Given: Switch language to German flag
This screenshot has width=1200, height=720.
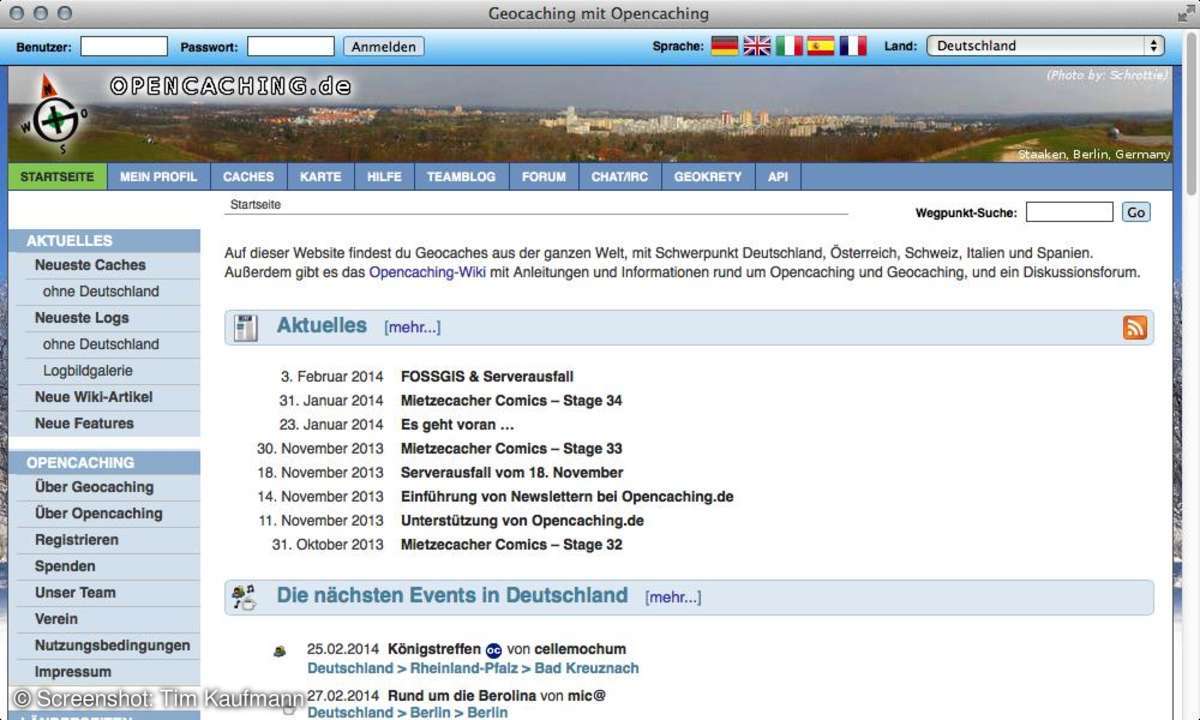Looking at the screenshot, I should pyautogui.click(x=724, y=46).
